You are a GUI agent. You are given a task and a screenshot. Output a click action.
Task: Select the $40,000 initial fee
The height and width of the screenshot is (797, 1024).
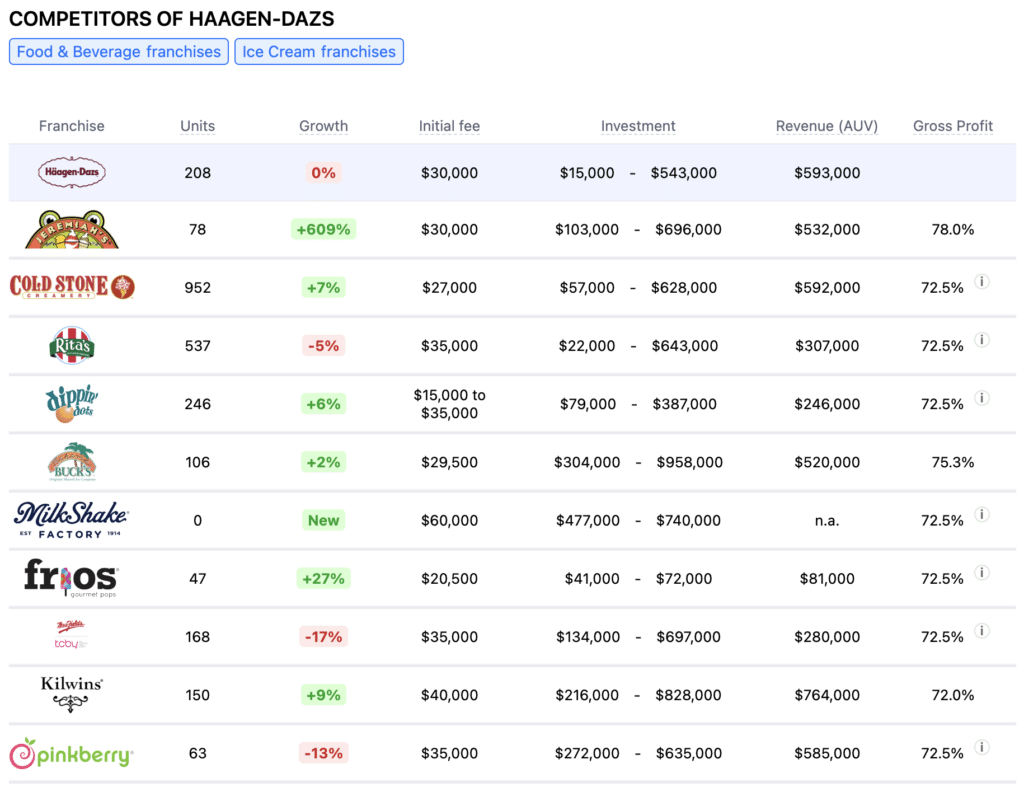449,694
